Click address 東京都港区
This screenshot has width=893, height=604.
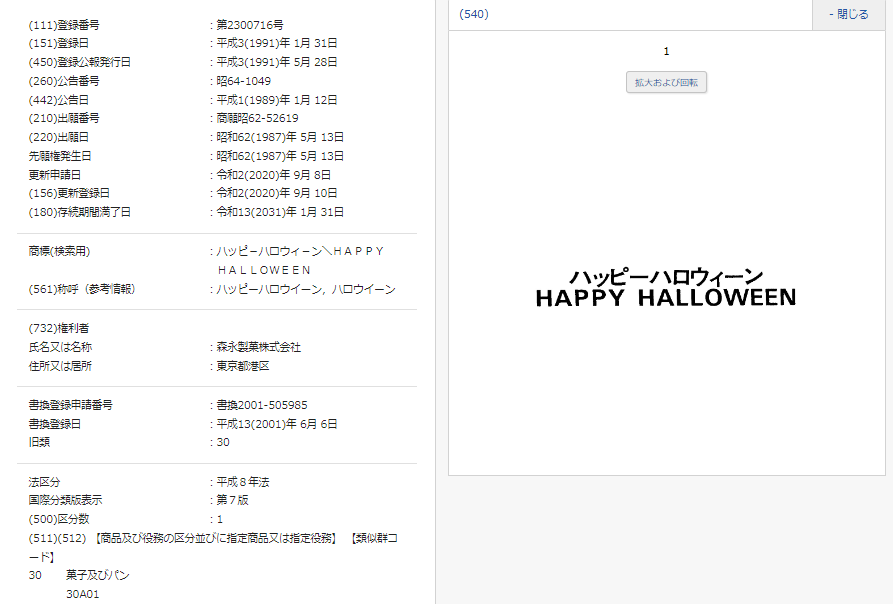[x=243, y=366]
